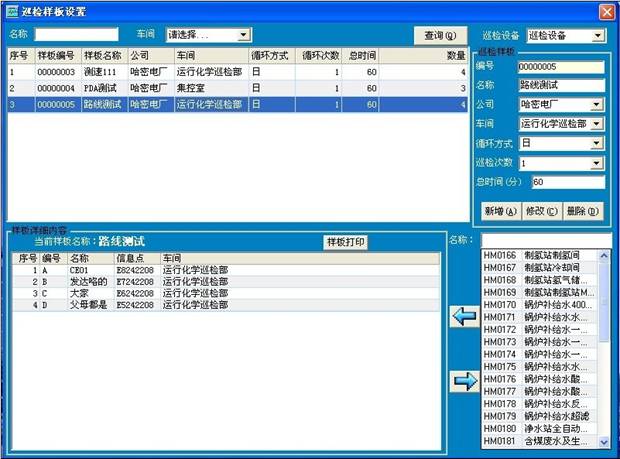Open the 车间 filter dropdown at top
Viewport: 620px width, 459px height.
(x=244, y=35)
